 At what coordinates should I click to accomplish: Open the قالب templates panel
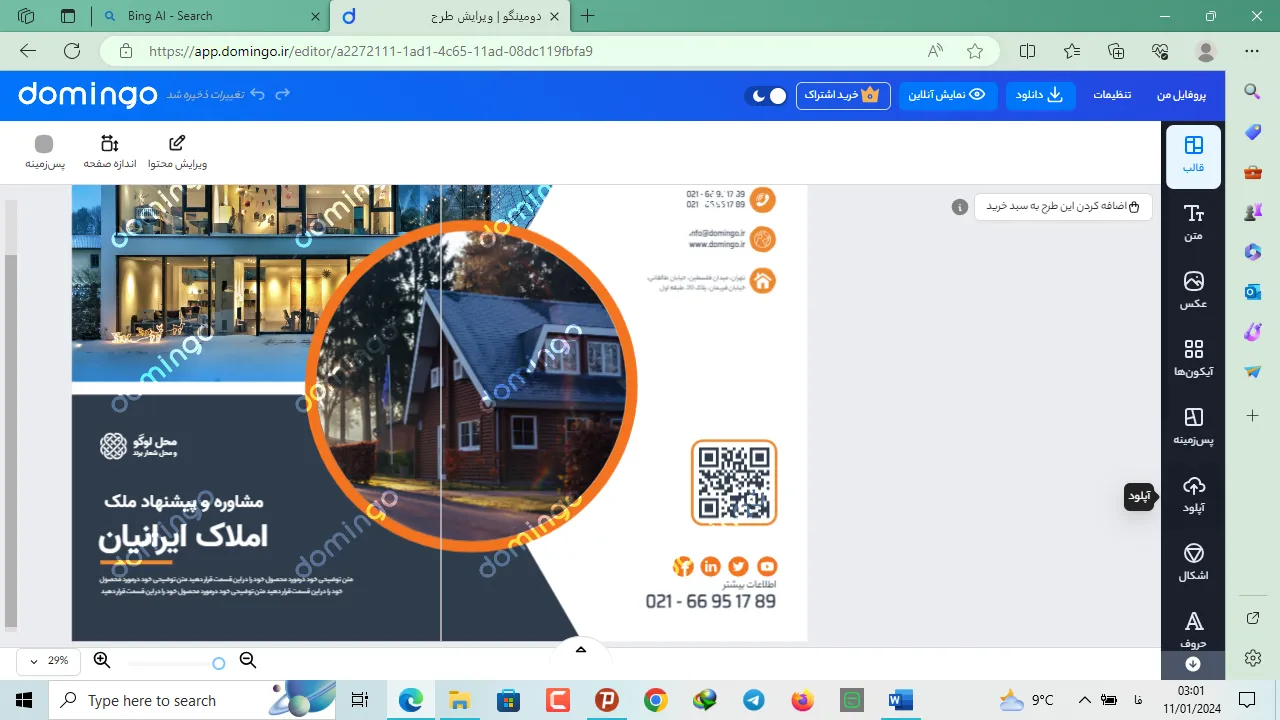tap(1193, 156)
